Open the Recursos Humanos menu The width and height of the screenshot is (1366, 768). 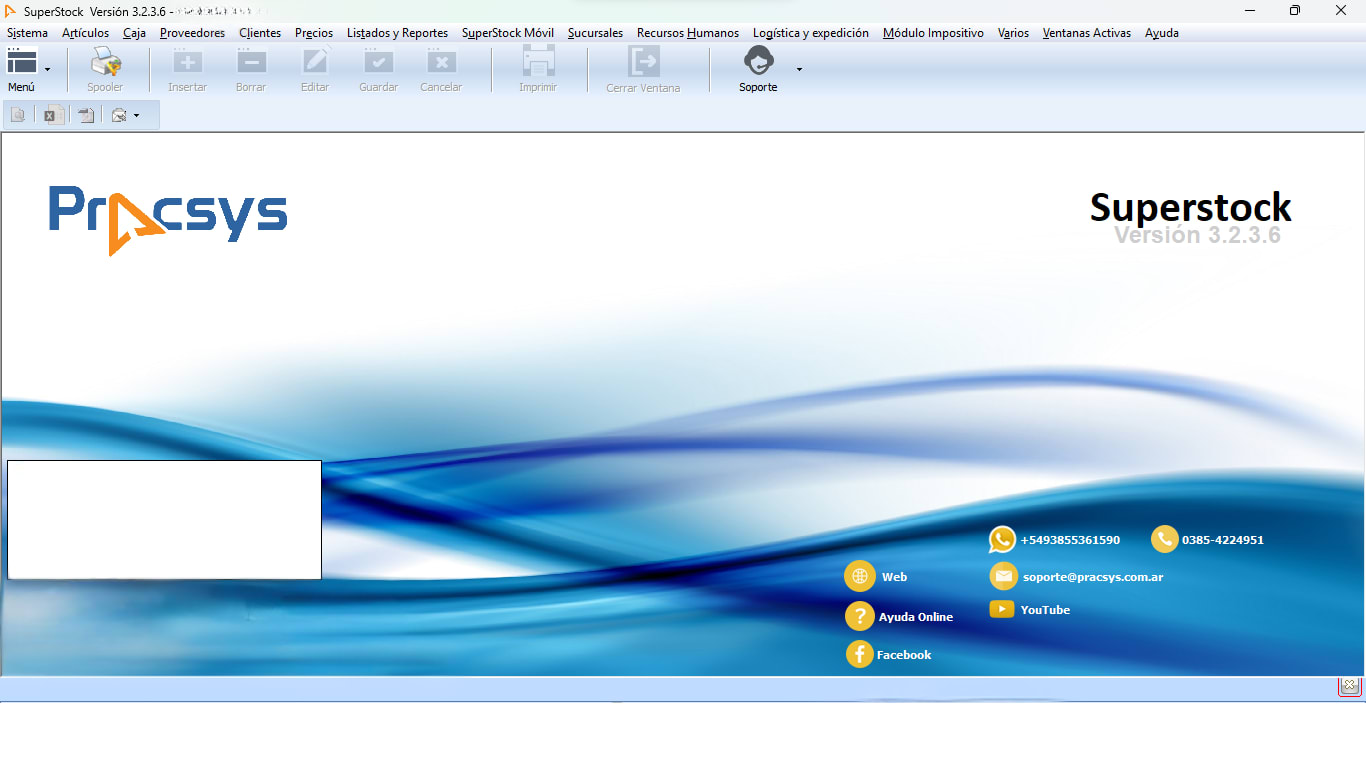point(688,33)
